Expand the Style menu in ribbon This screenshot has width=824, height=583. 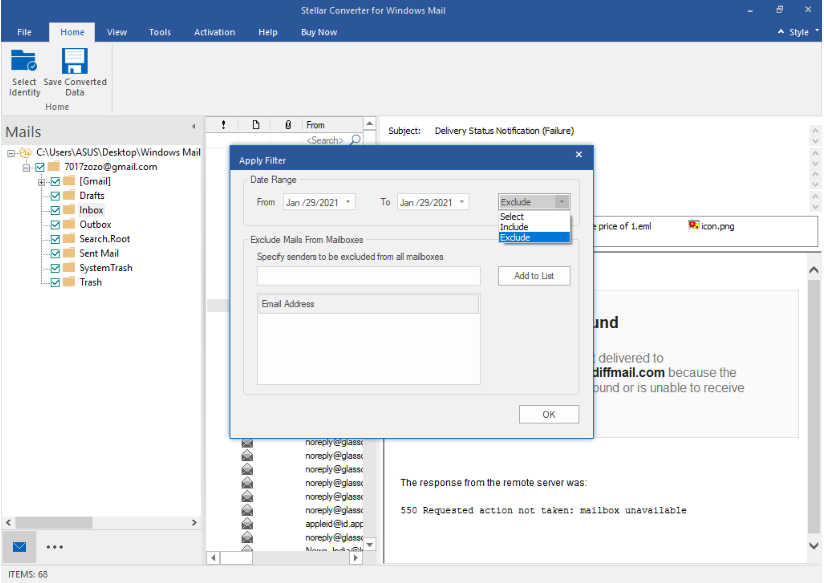click(x=798, y=32)
